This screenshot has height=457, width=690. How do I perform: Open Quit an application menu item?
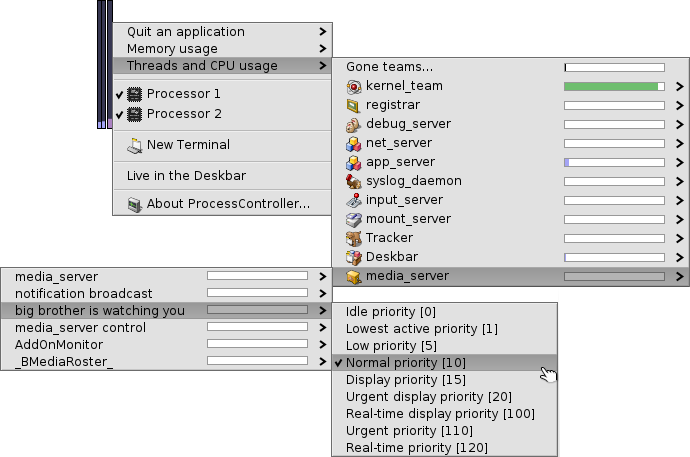(x=222, y=31)
